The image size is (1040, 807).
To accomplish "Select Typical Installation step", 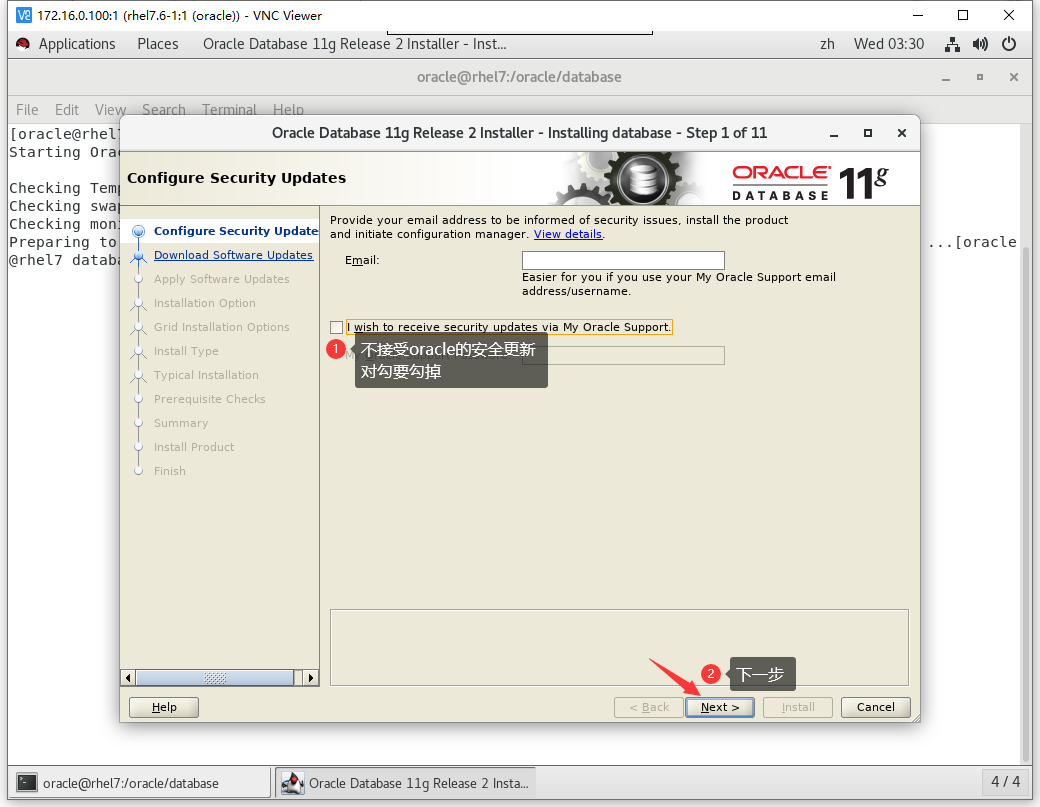I will [x=206, y=375].
